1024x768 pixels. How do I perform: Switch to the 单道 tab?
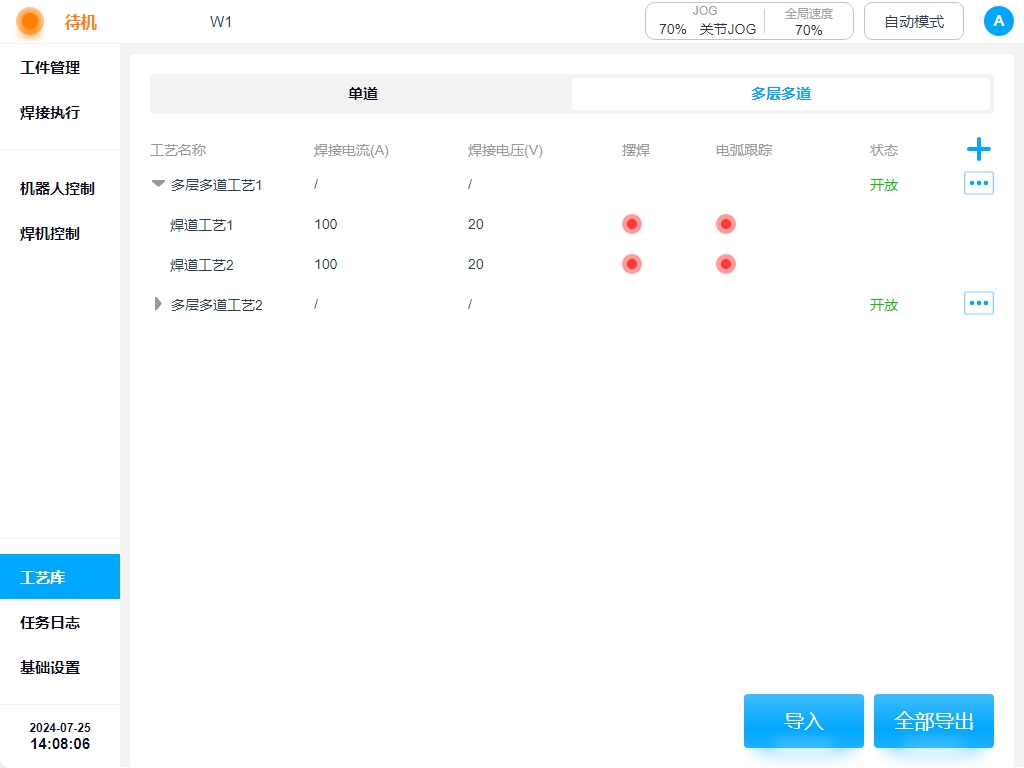tap(362, 94)
